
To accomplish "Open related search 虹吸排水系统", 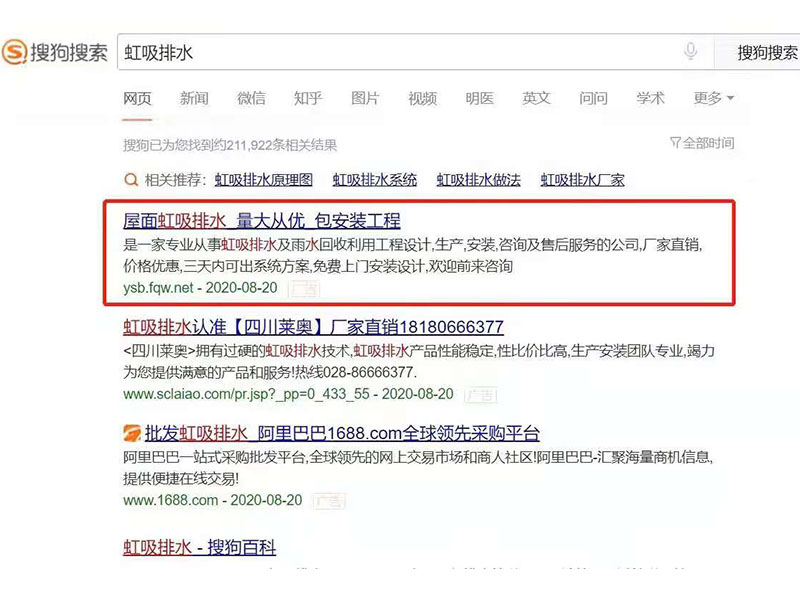I will [375, 180].
